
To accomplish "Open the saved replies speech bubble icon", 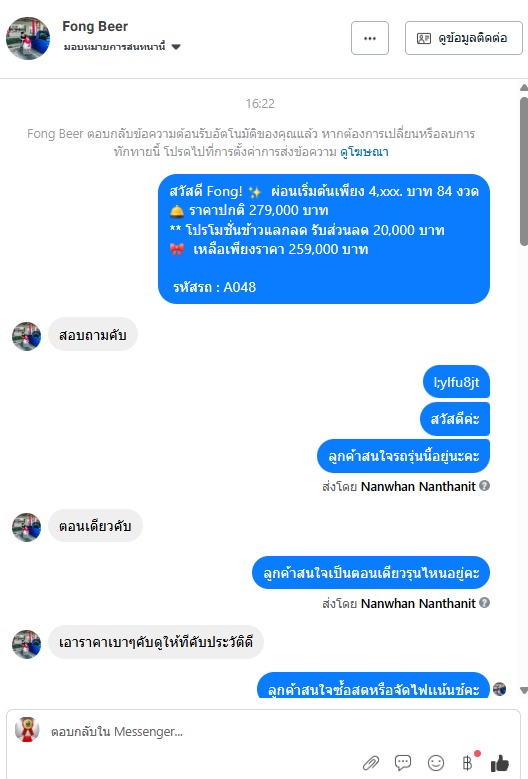I will click(x=403, y=762).
